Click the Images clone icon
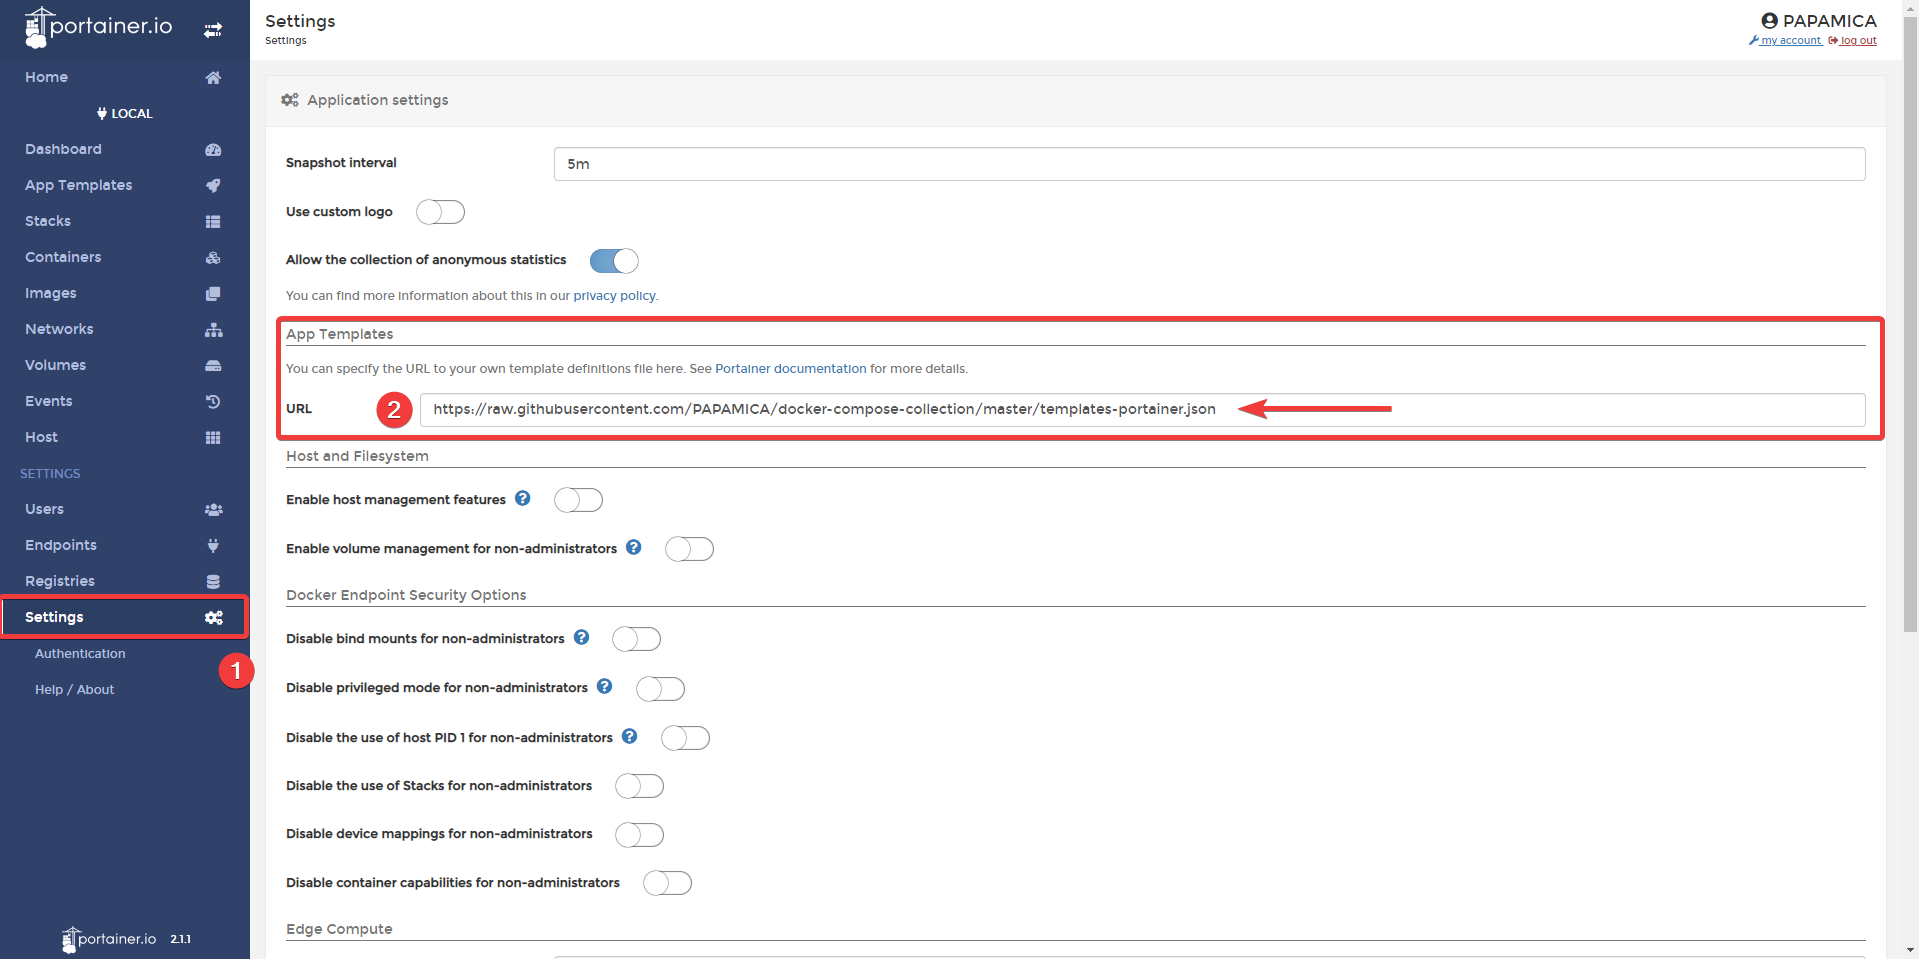Image resolution: width=1919 pixels, height=959 pixels. click(213, 293)
